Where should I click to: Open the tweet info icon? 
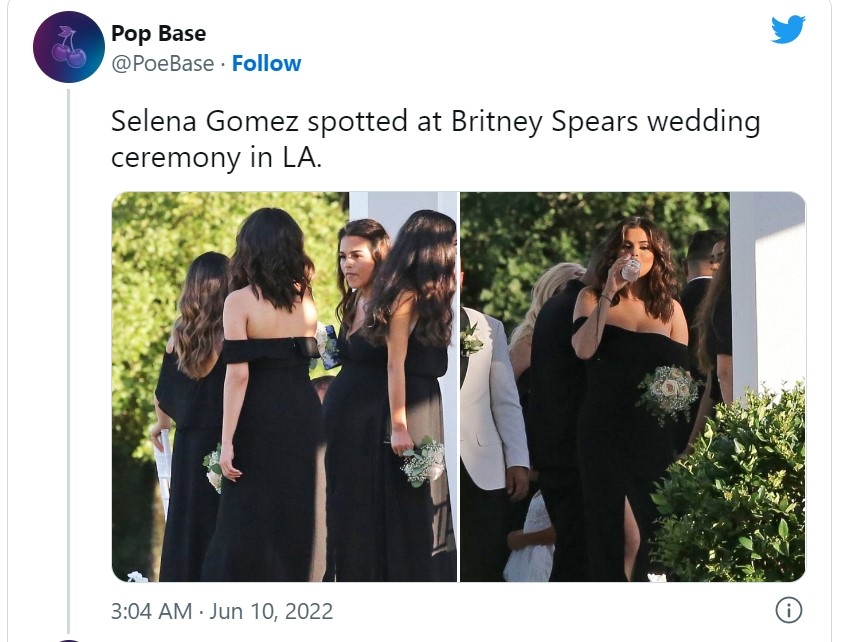pos(788,610)
